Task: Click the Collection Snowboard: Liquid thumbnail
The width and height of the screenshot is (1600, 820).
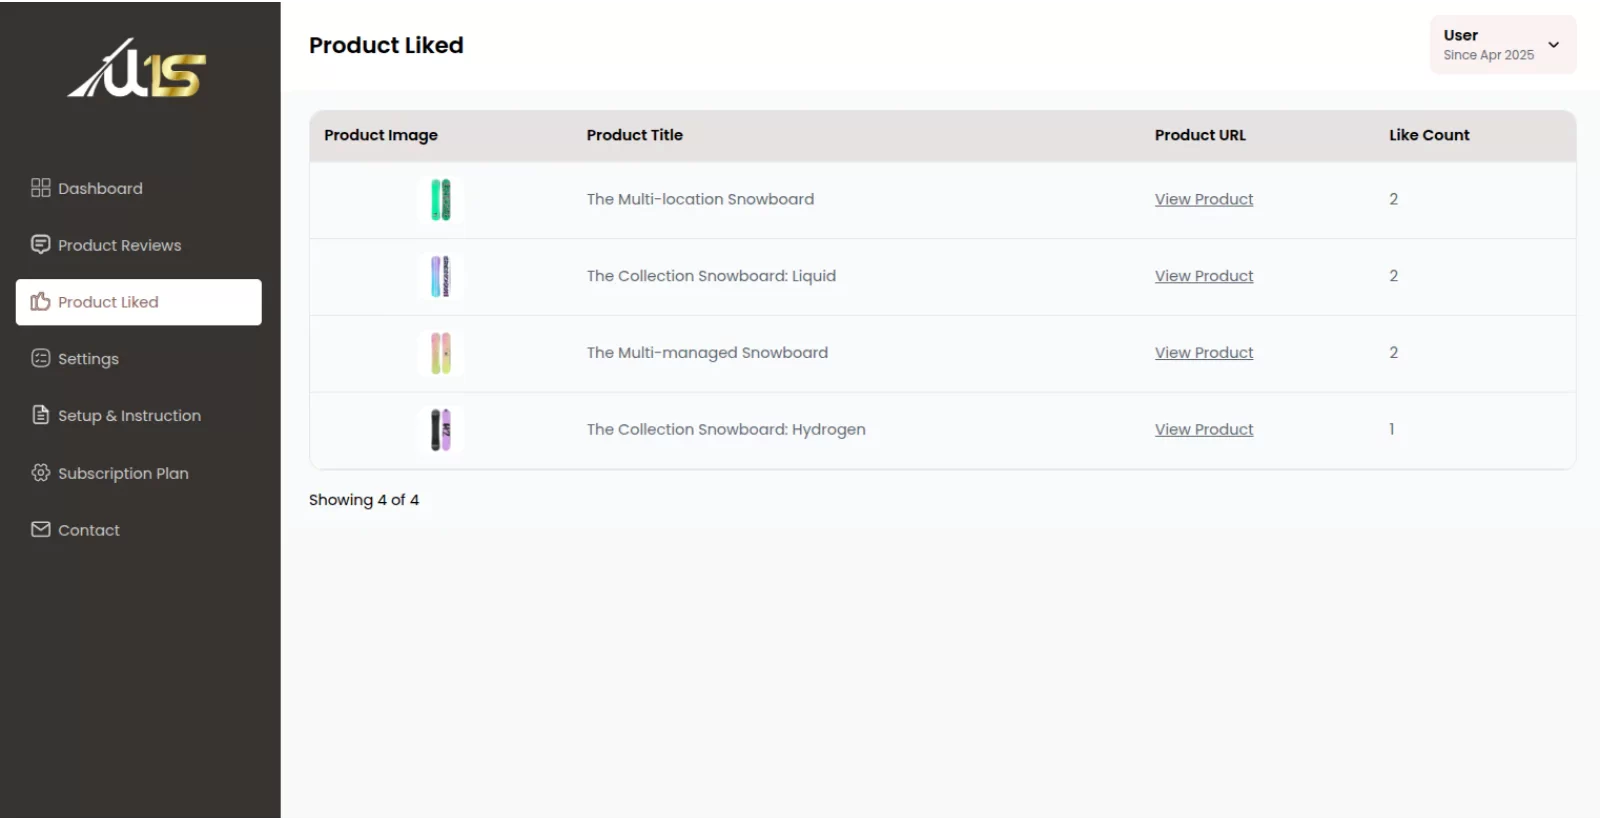Action: coord(441,277)
